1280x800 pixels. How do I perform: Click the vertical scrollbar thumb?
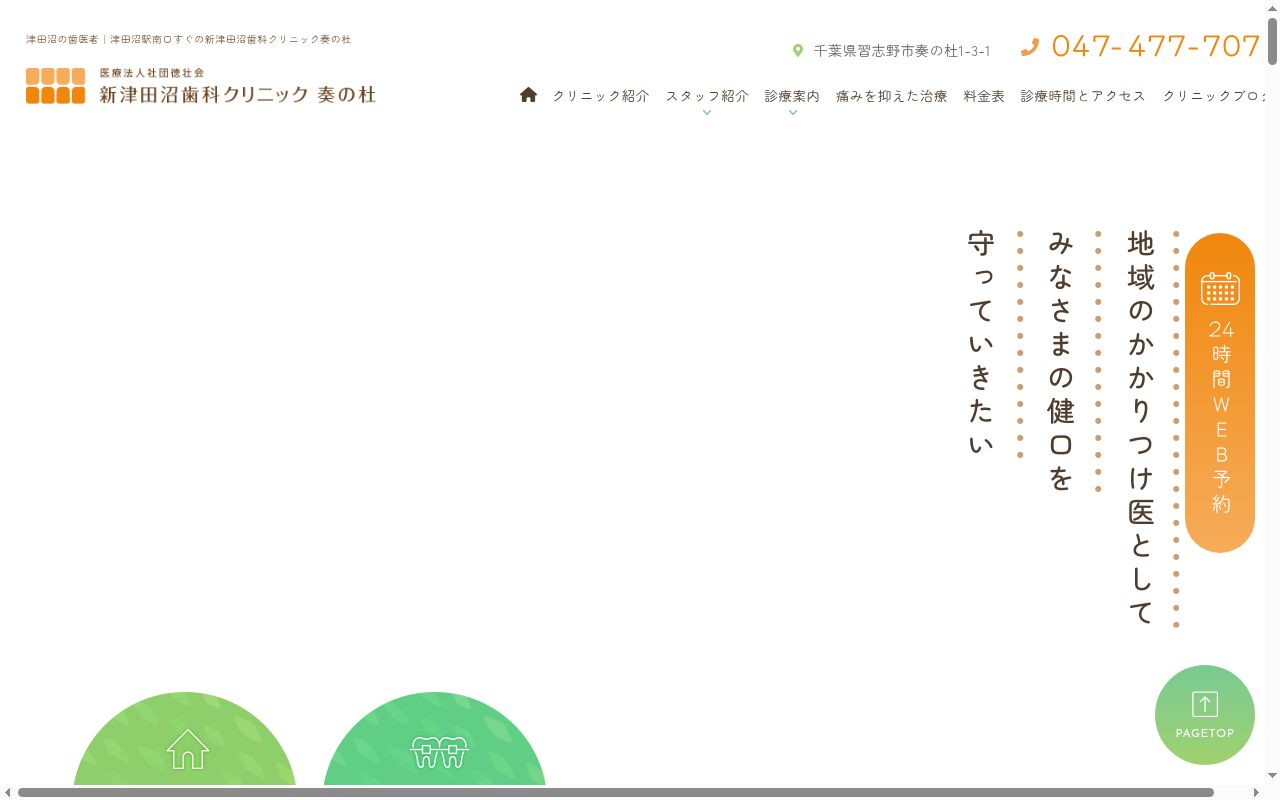click(1273, 41)
